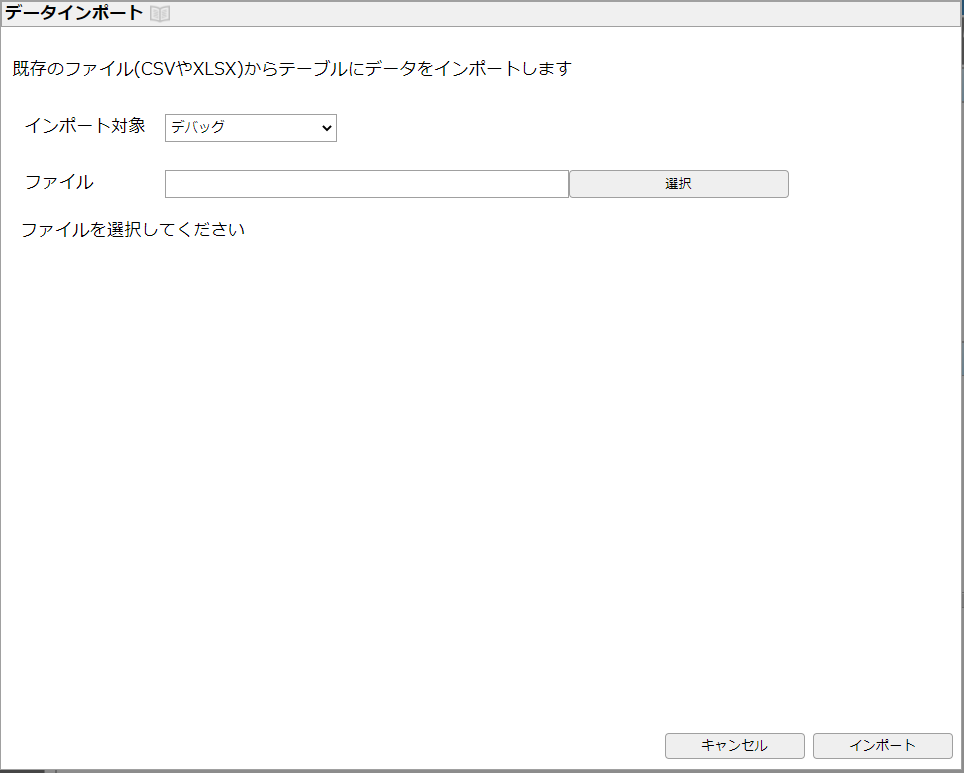Open the インポート対象 dropdown showing デバッグ
The image size is (964, 773).
[250, 128]
